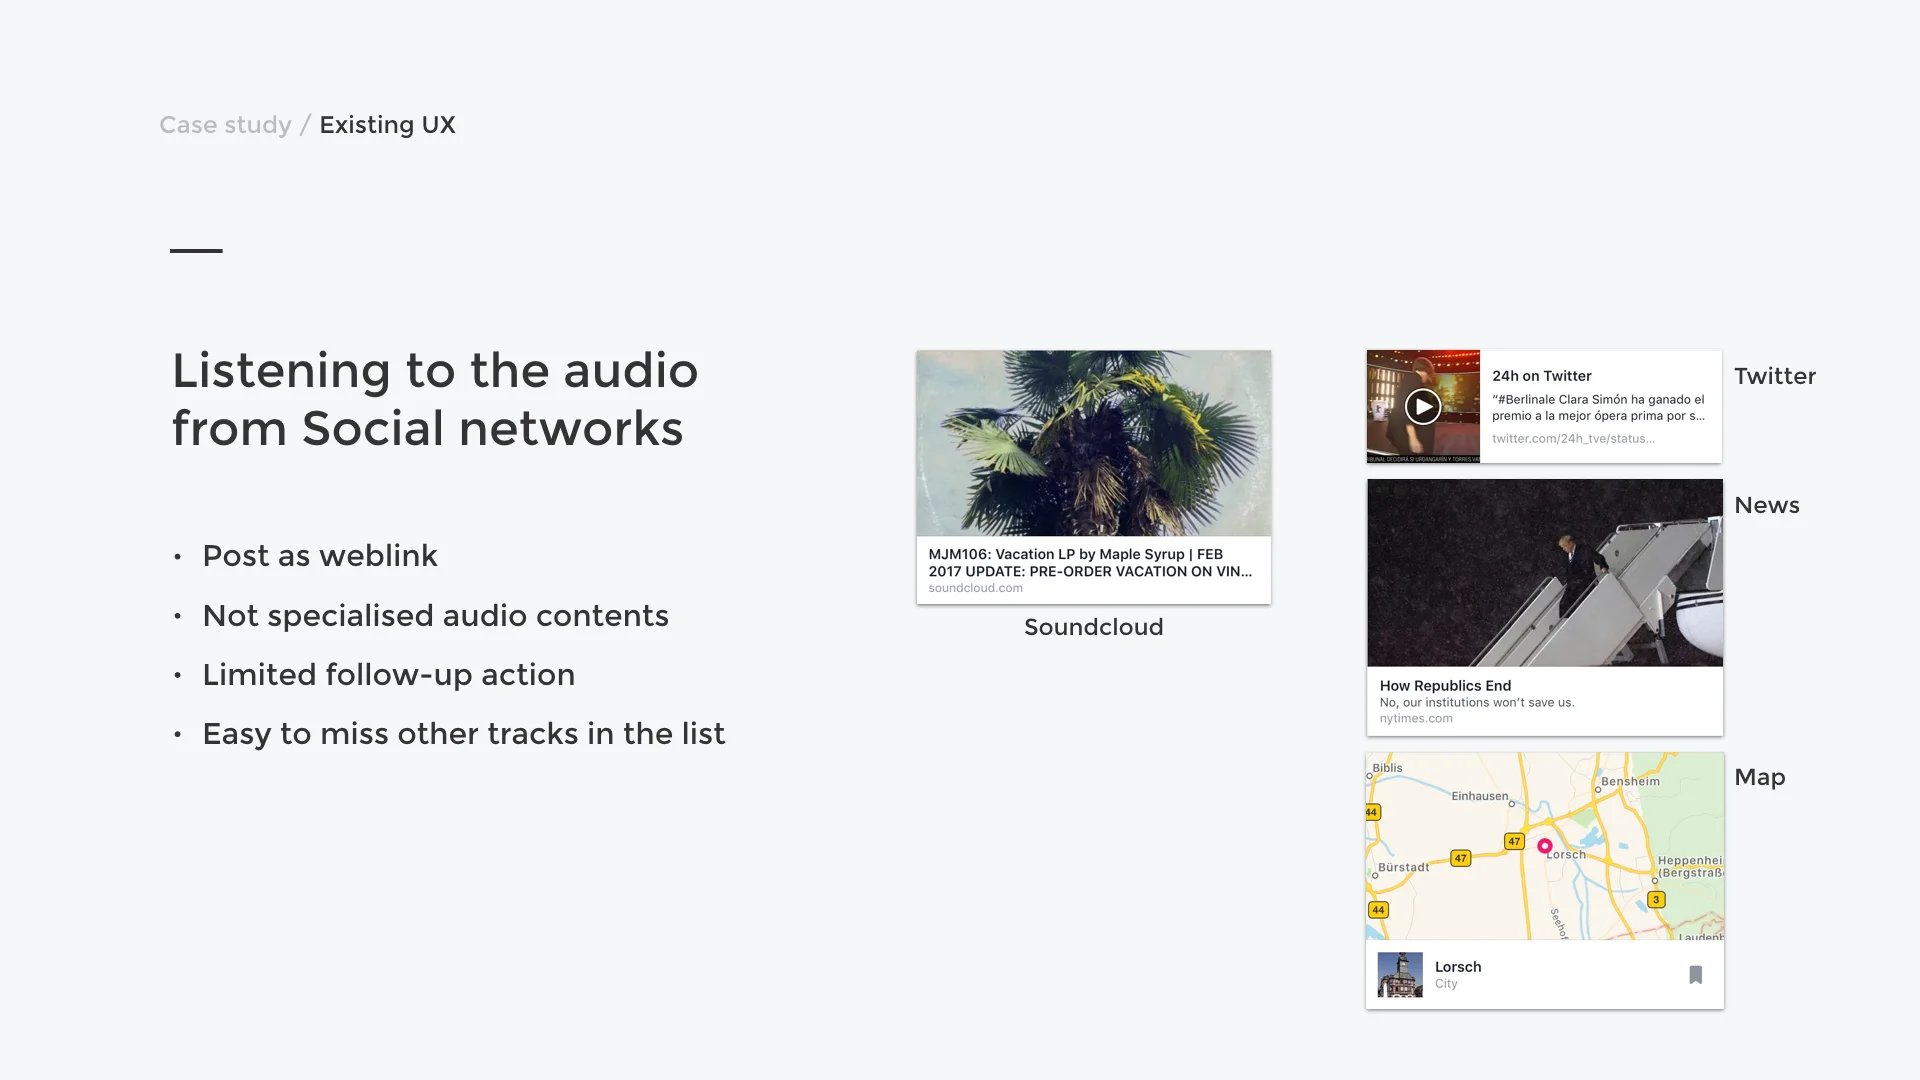
Task: Click the City subtitle under Lorsch
Action: [x=1446, y=984]
